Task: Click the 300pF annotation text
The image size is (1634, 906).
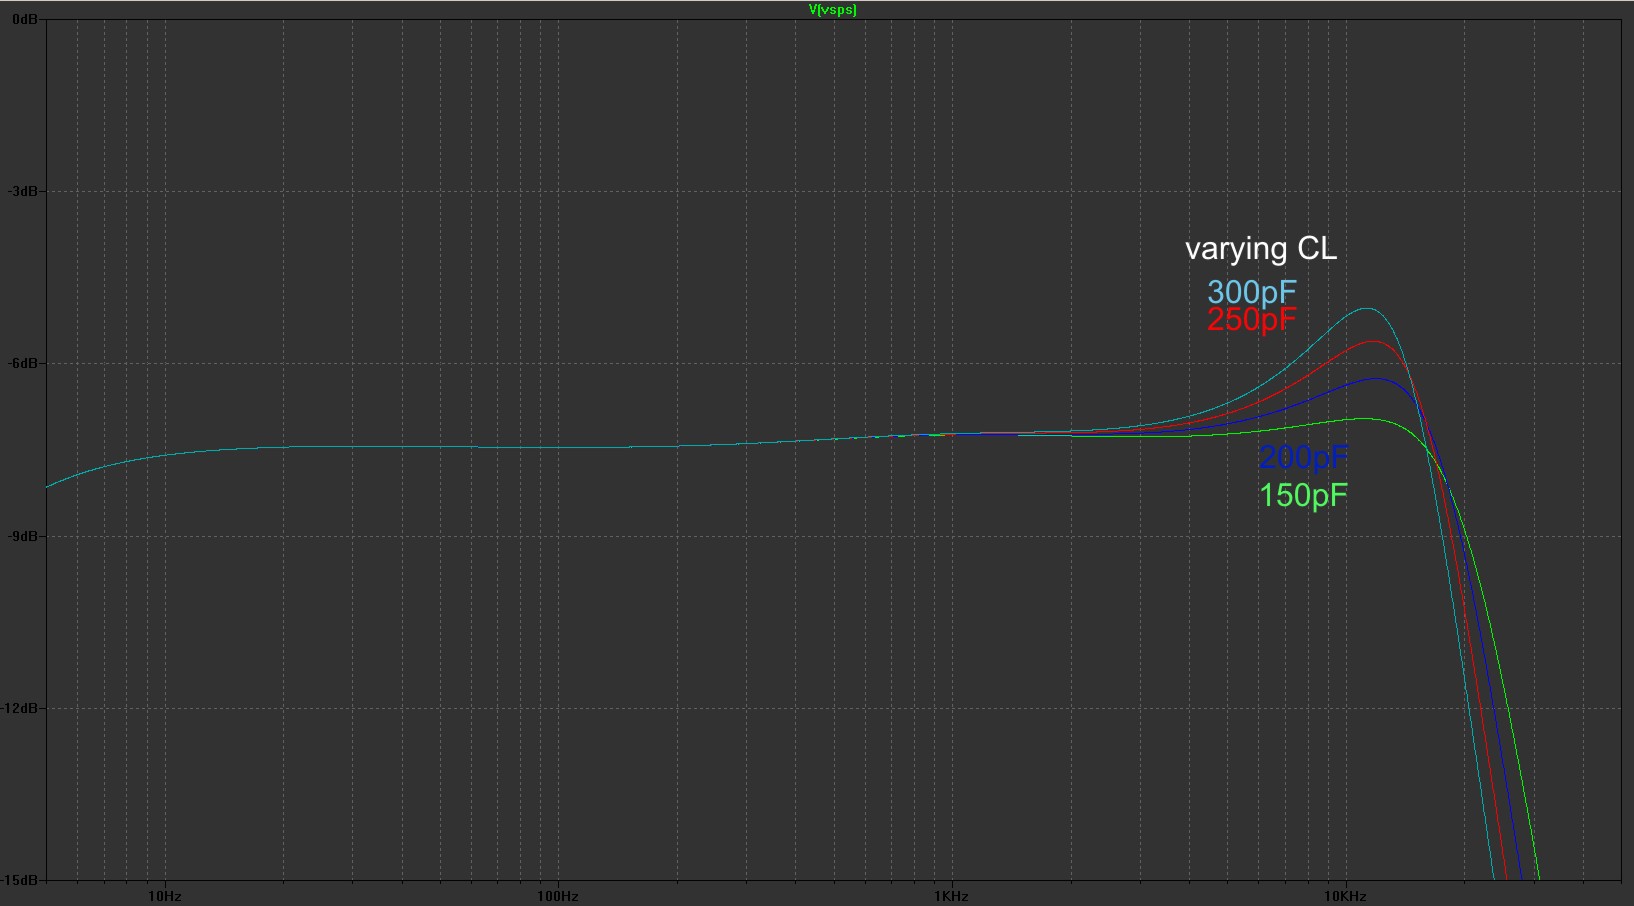Action: click(x=1251, y=292)
